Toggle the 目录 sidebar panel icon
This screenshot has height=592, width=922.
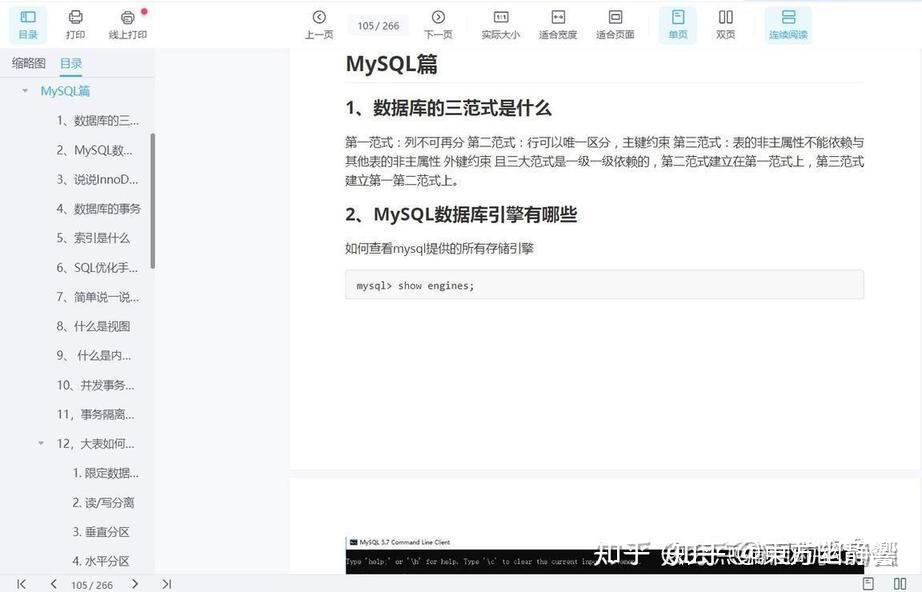[28, 25]
